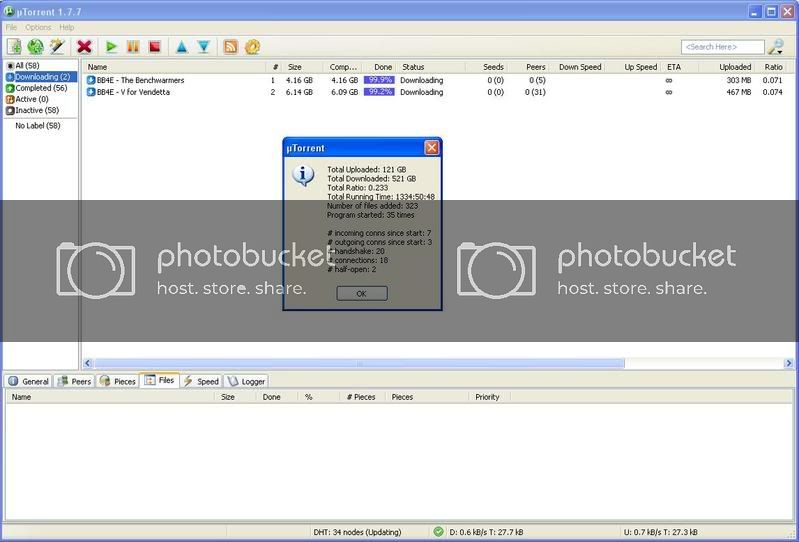Open the RSS Downloader icon
Screen dimensions: 799x542
click(x=231, y=47)
